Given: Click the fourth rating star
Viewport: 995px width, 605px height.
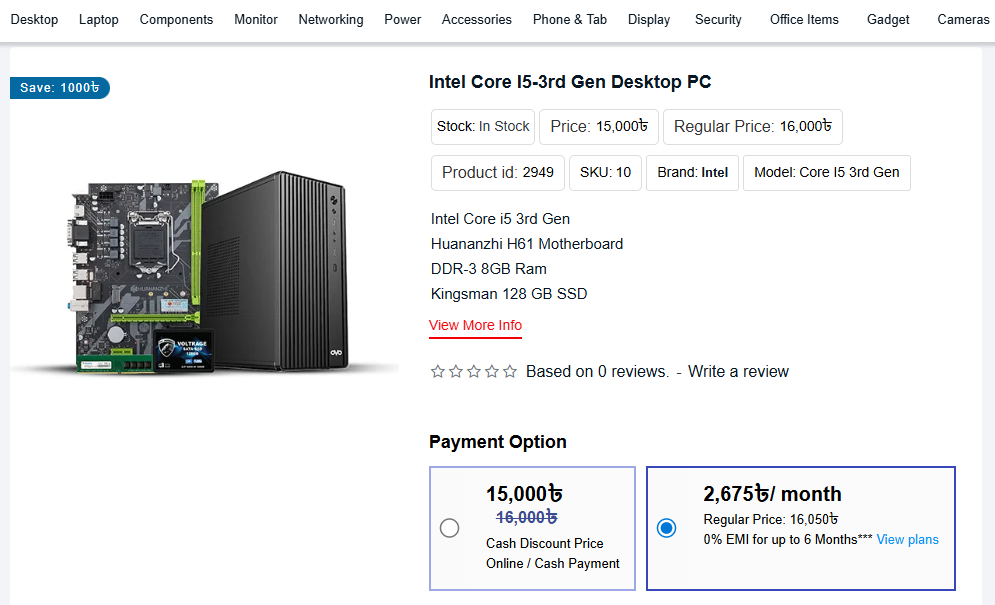Looking at the screenshot, I should click(492, 371).
